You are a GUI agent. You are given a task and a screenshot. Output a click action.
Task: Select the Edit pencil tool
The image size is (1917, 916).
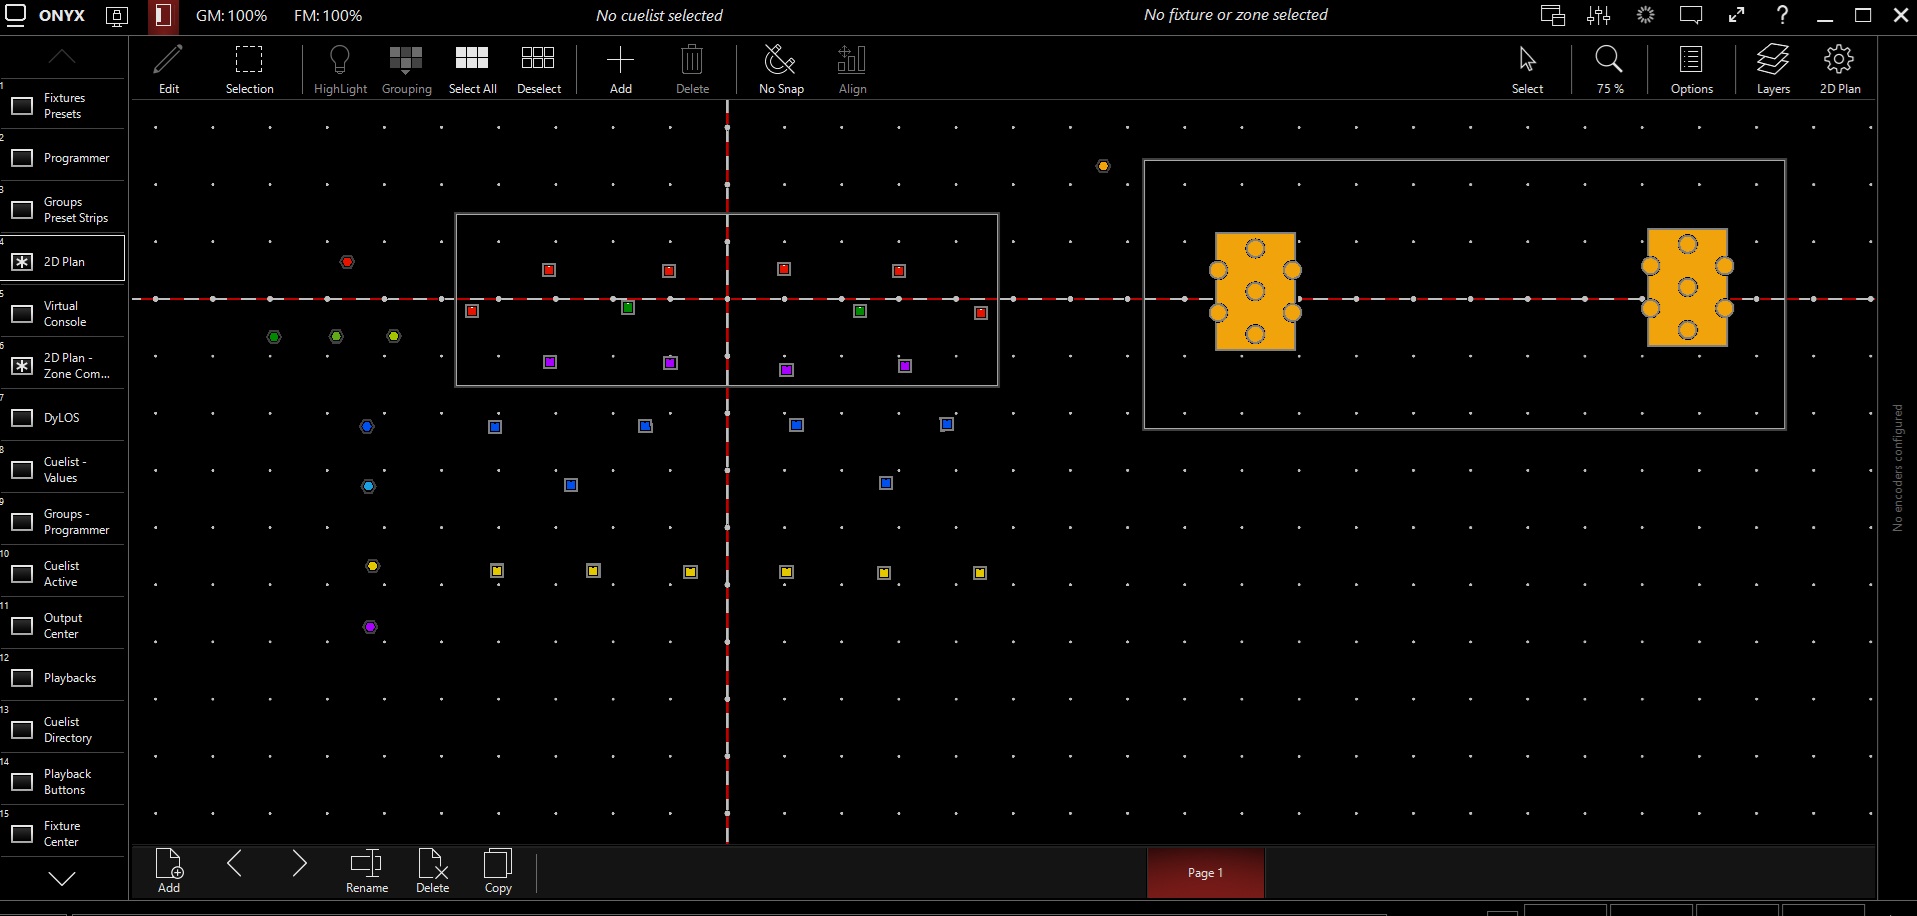(169, 69)
